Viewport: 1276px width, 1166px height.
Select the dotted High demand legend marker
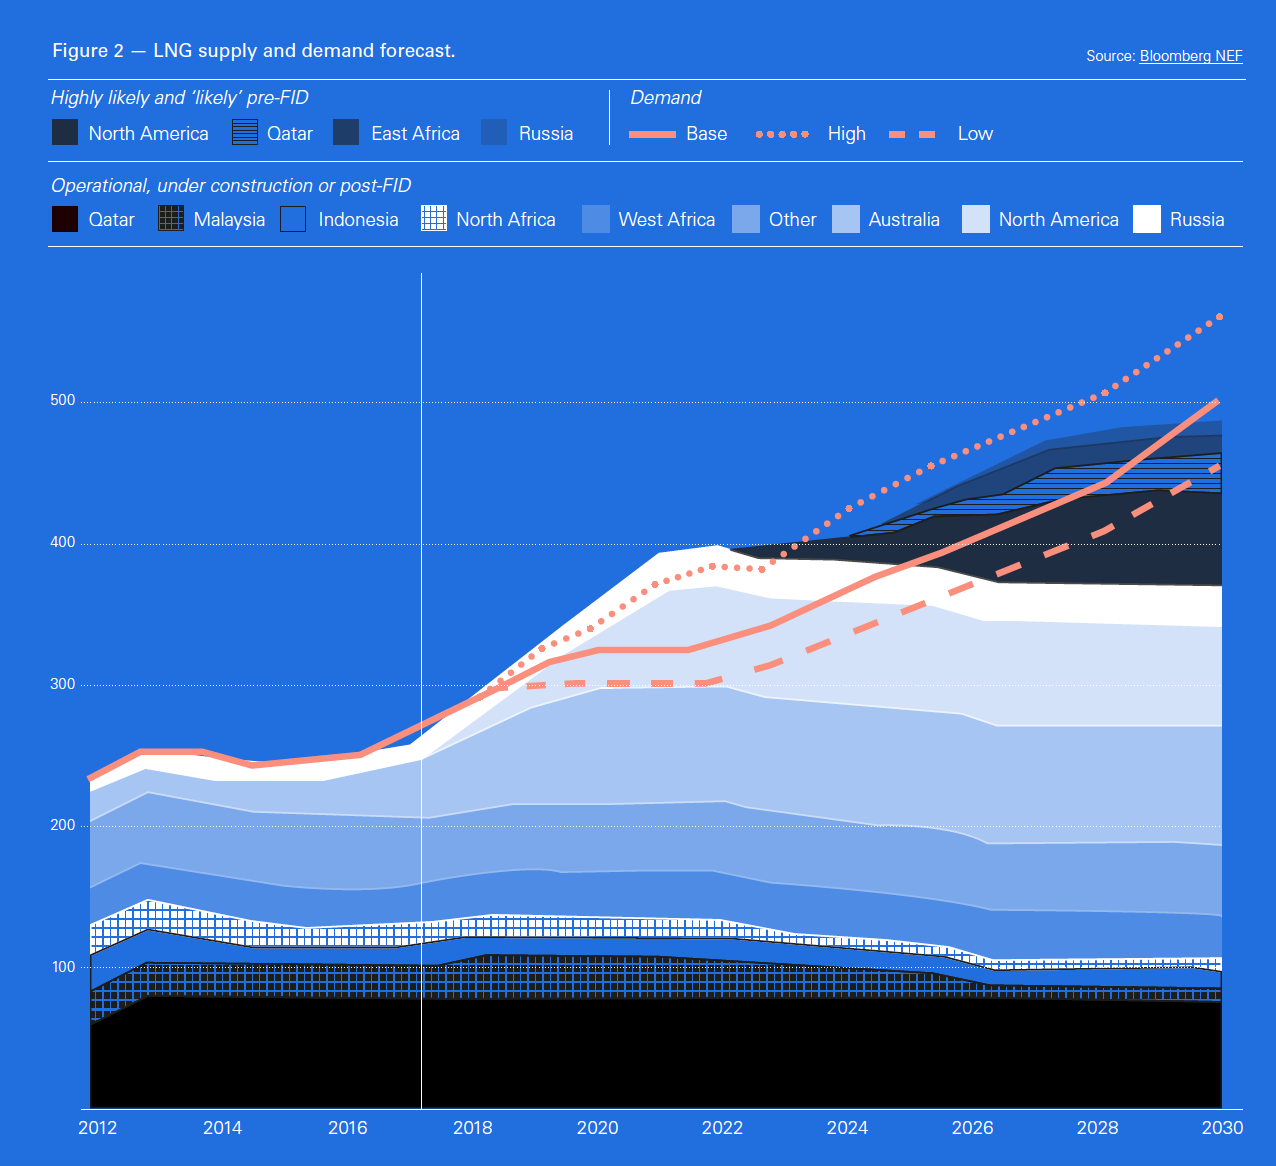click(x=782, y=134)
